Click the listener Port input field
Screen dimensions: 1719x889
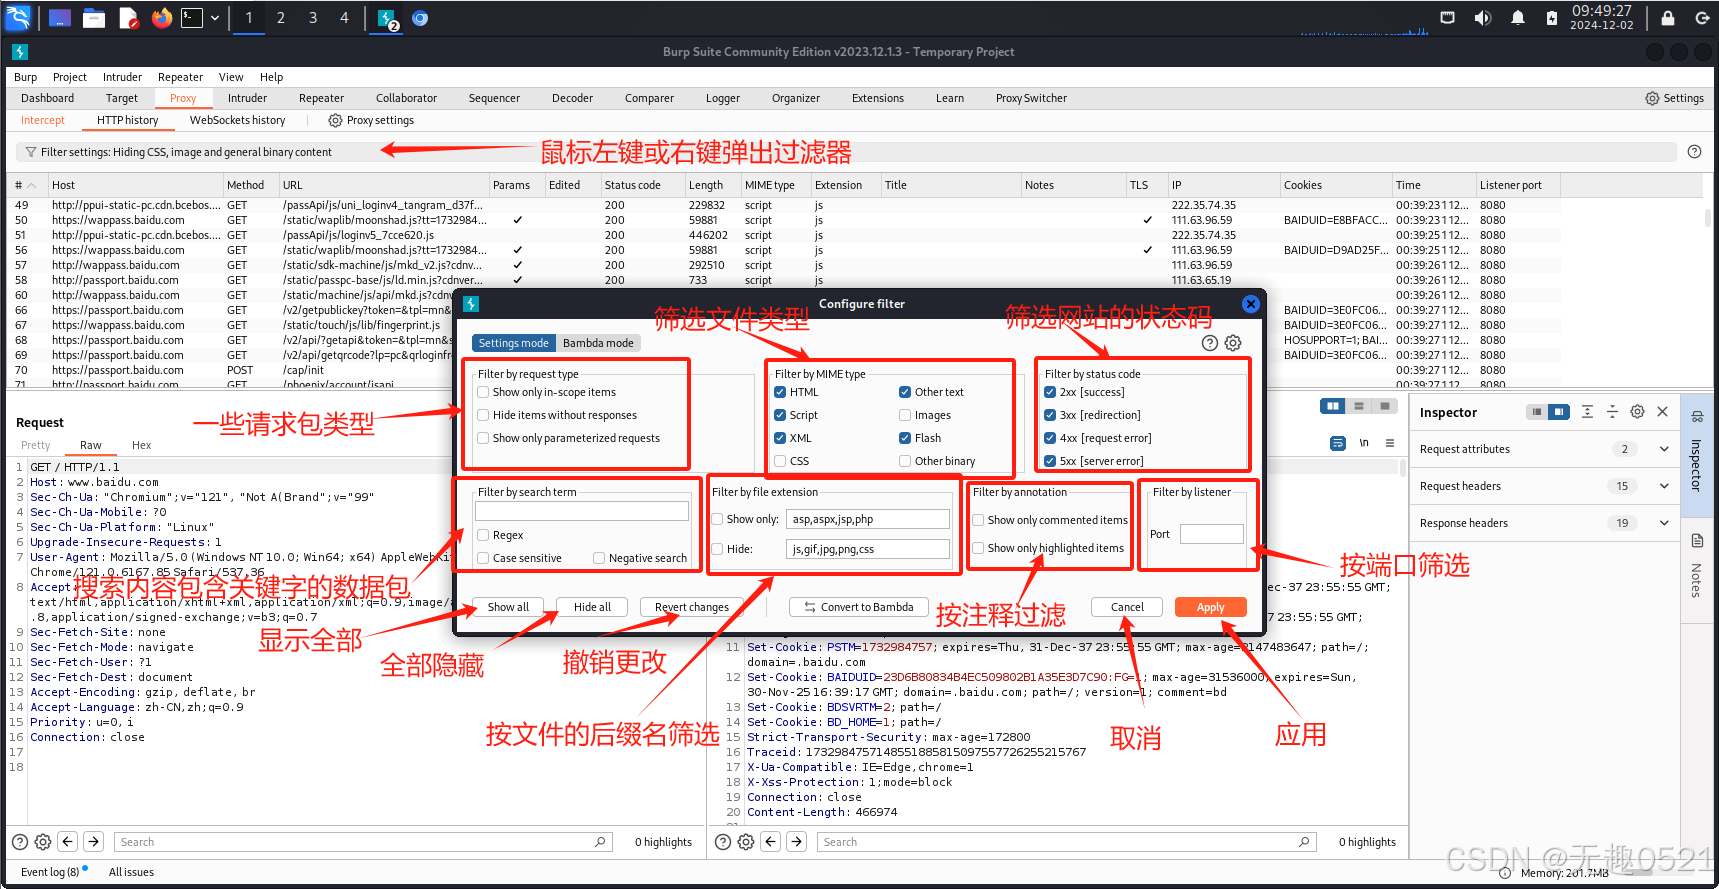(x=1211, y=534)
